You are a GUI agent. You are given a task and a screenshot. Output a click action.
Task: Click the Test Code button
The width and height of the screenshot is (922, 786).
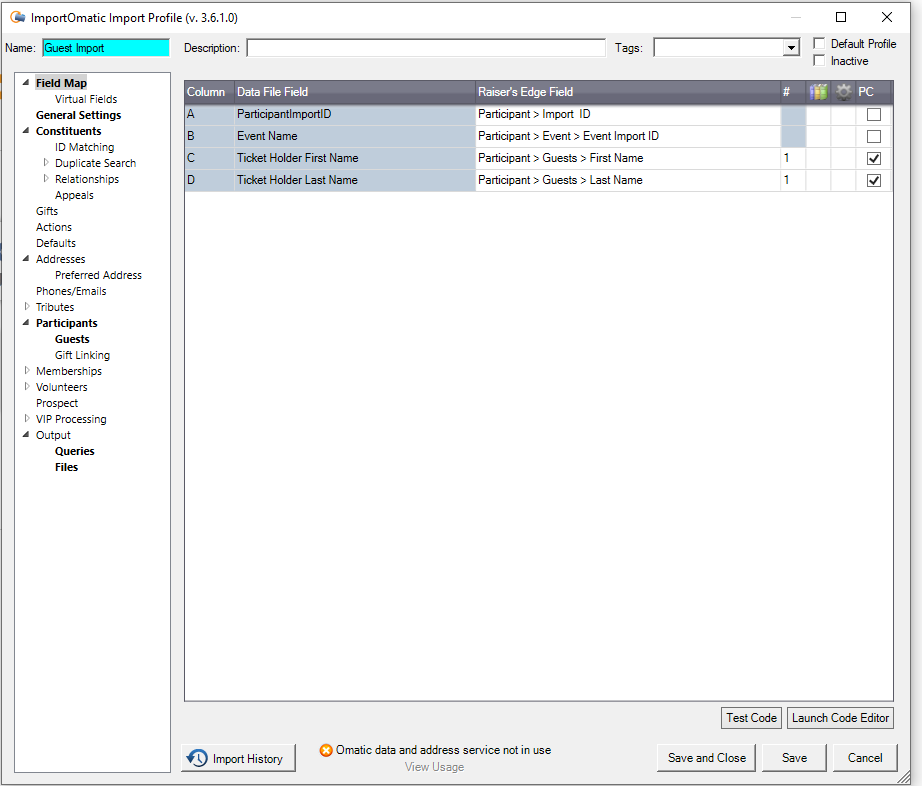point(751,717)
